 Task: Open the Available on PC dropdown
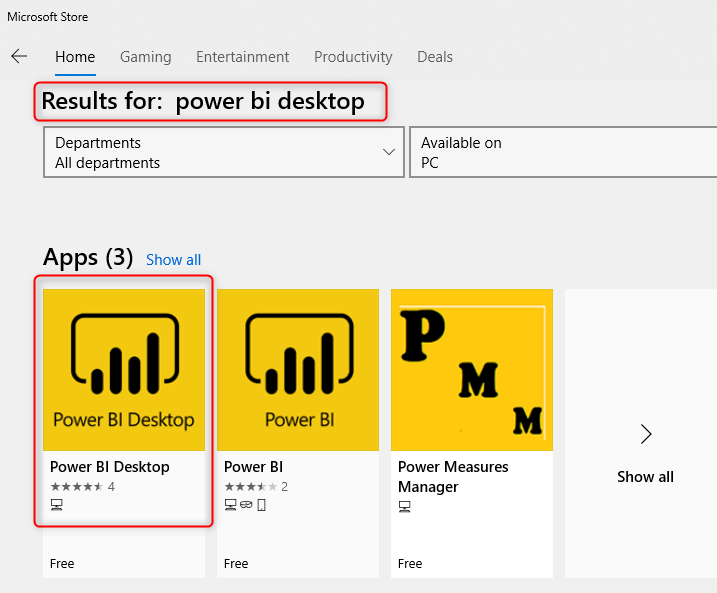[x=562, y=152]
